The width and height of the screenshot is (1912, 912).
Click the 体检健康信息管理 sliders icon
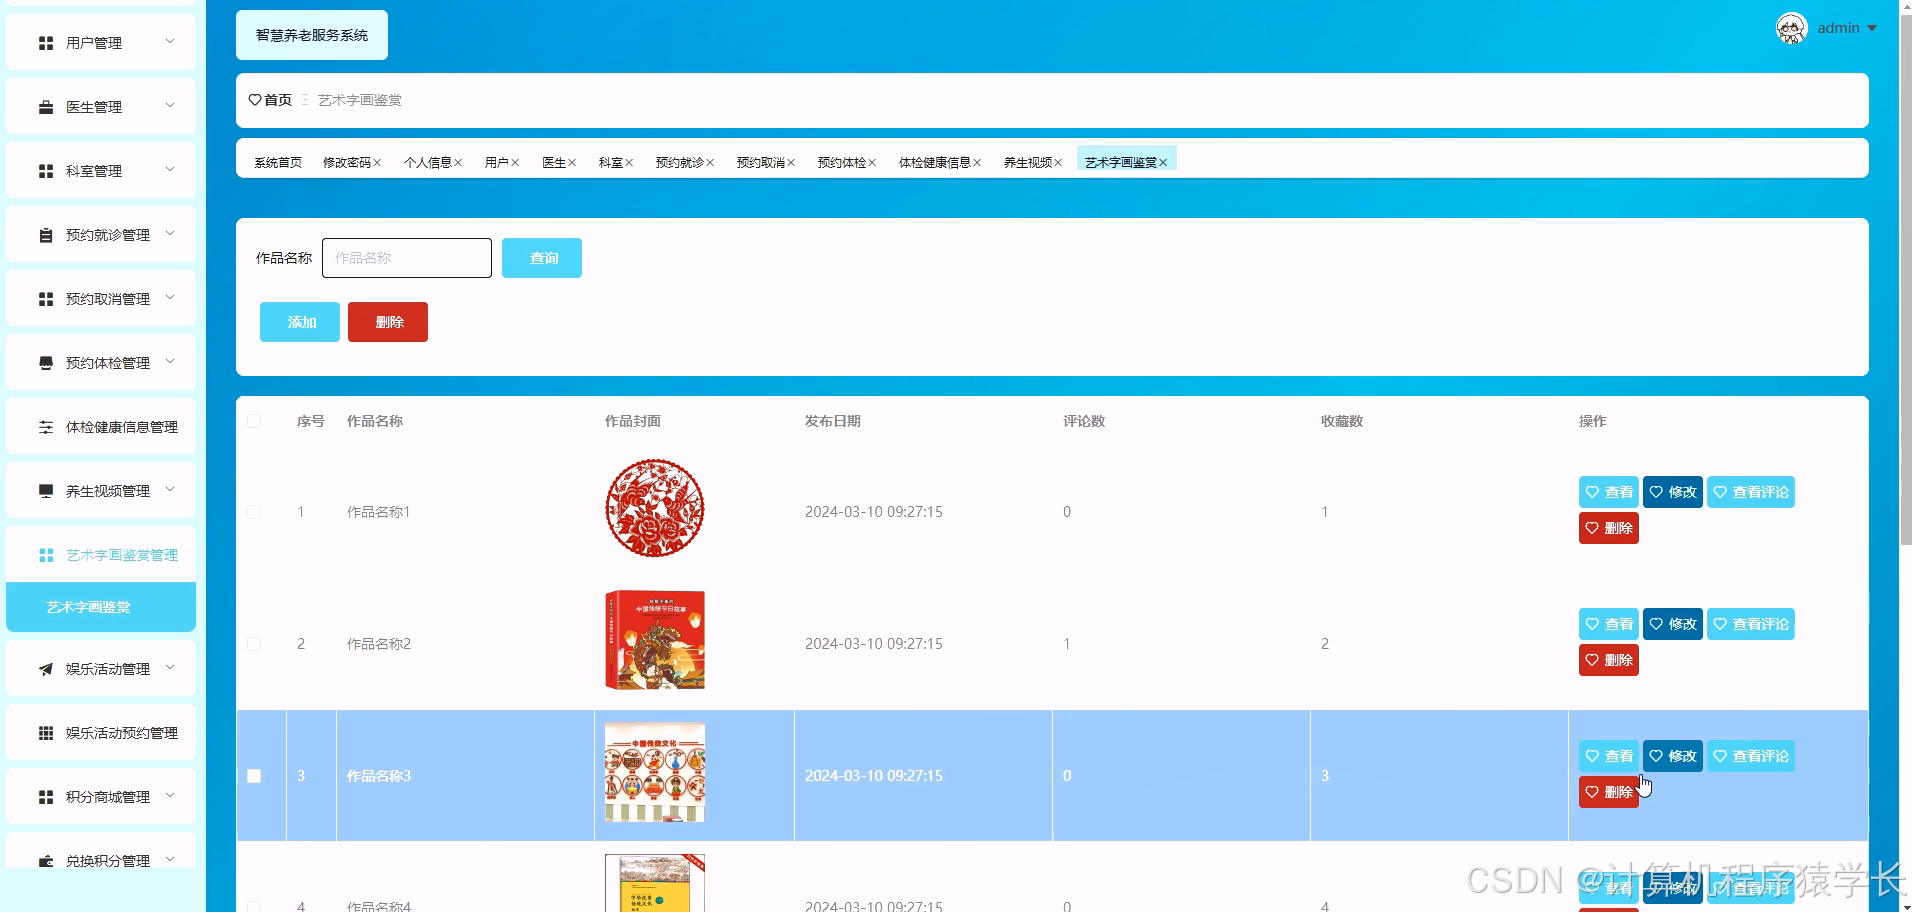coord(46,427)
